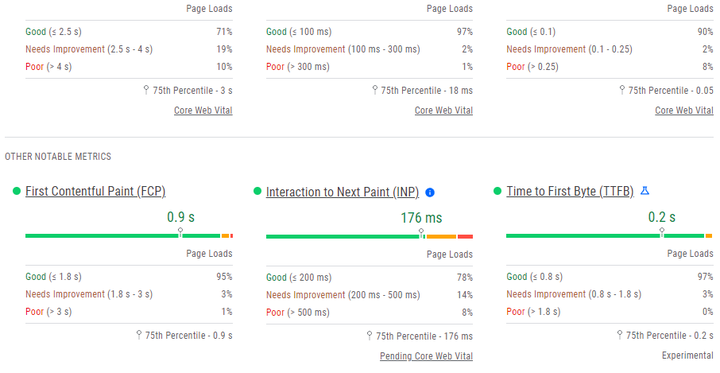Click the green segment of the FCP bar
This screenshot has width=720, height=373.
click(x=123, y=236)
